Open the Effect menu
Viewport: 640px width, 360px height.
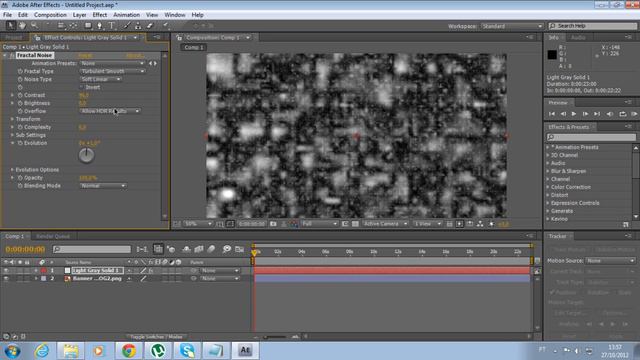(100, 15)
